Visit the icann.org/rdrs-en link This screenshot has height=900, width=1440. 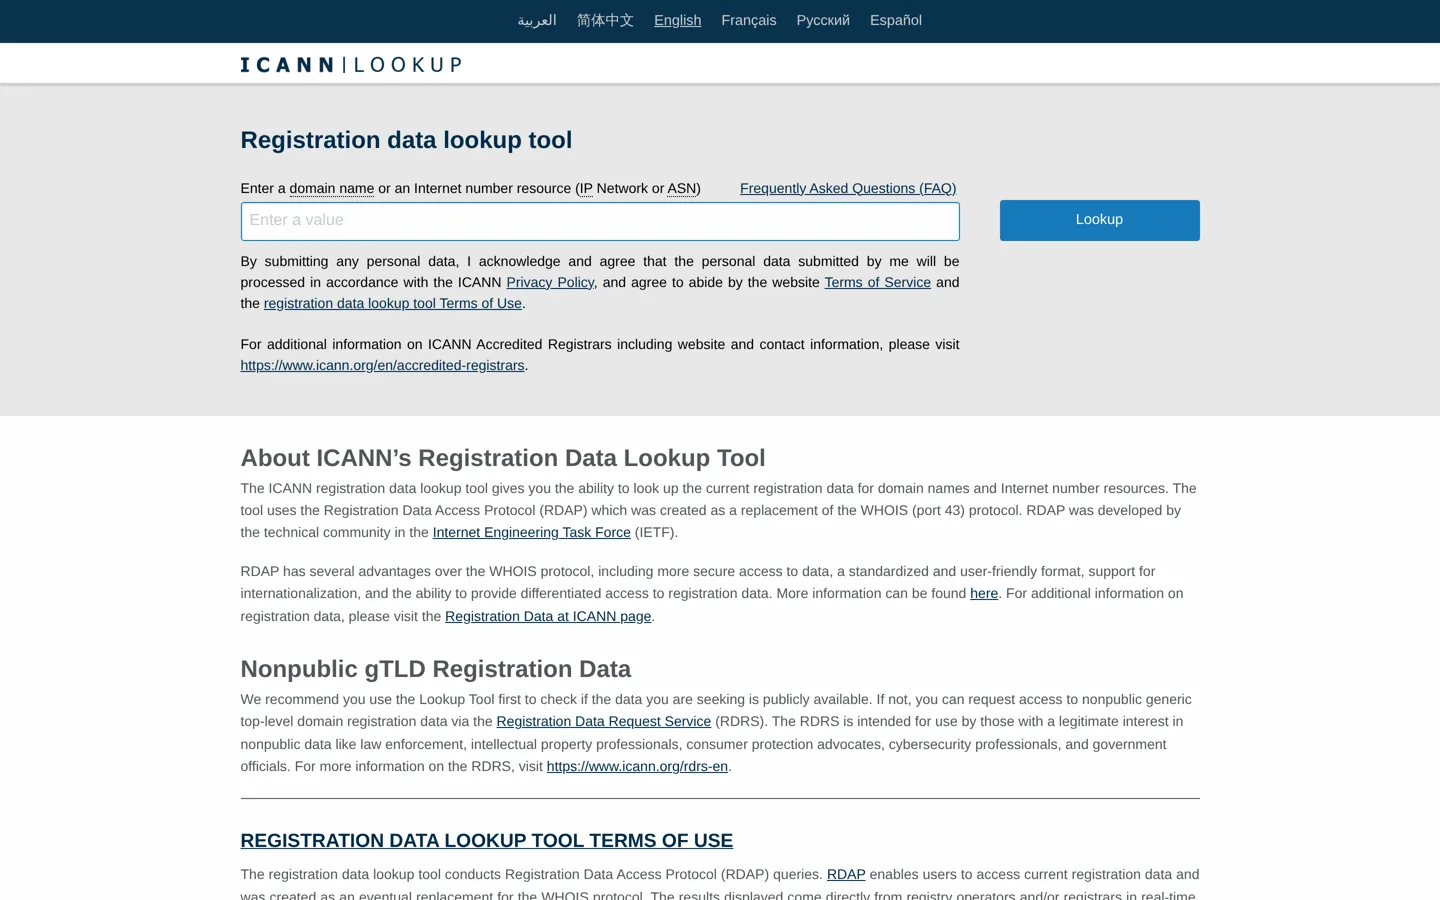point(637,766)
